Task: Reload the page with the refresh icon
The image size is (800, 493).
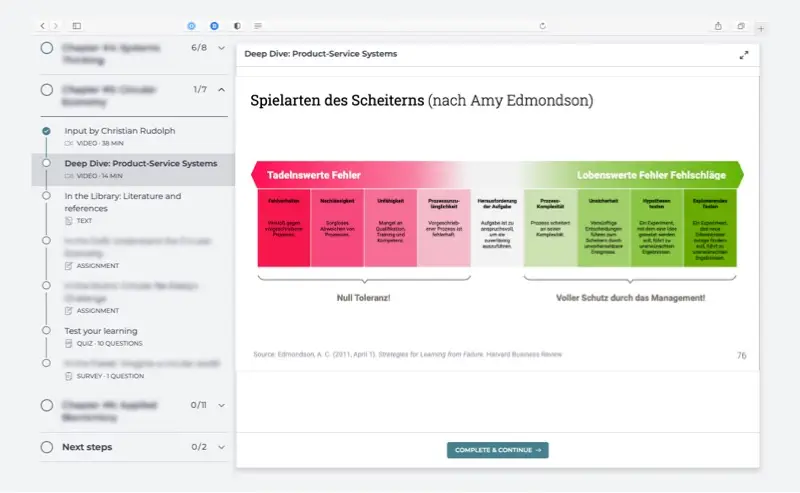Action: click(x=542, y=26)
